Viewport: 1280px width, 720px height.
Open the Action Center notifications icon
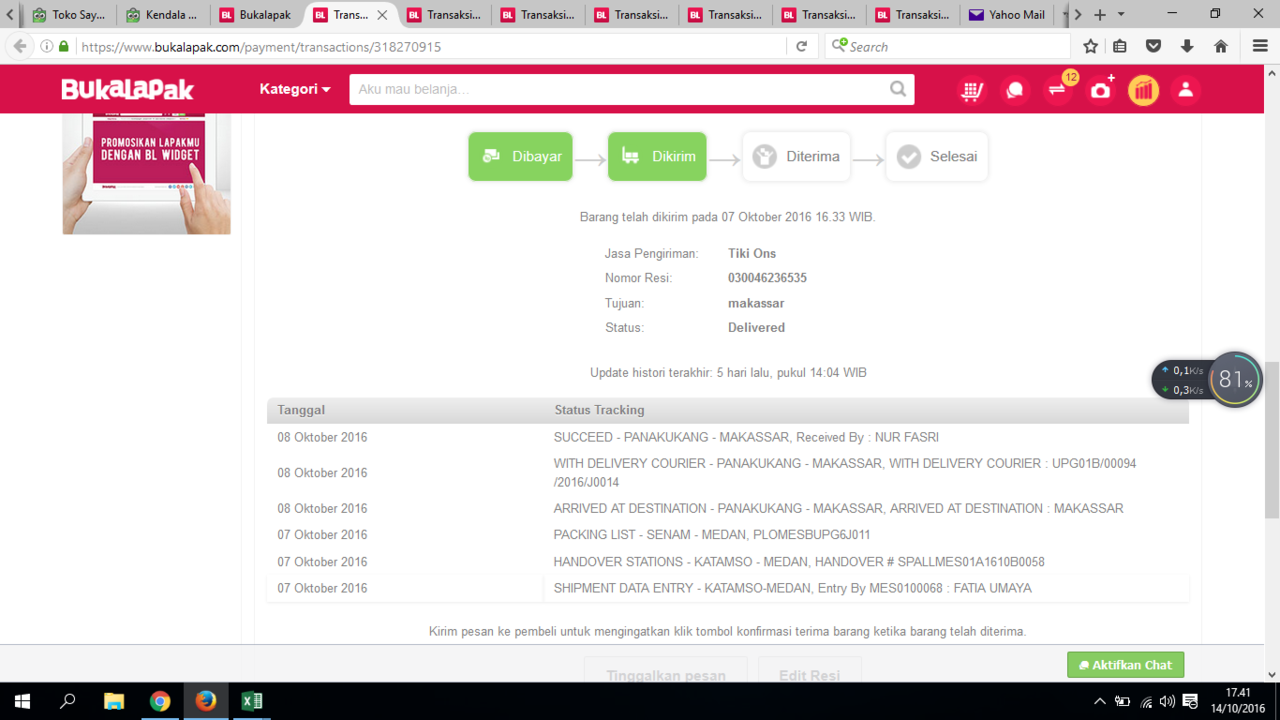tap(1190, 701)
